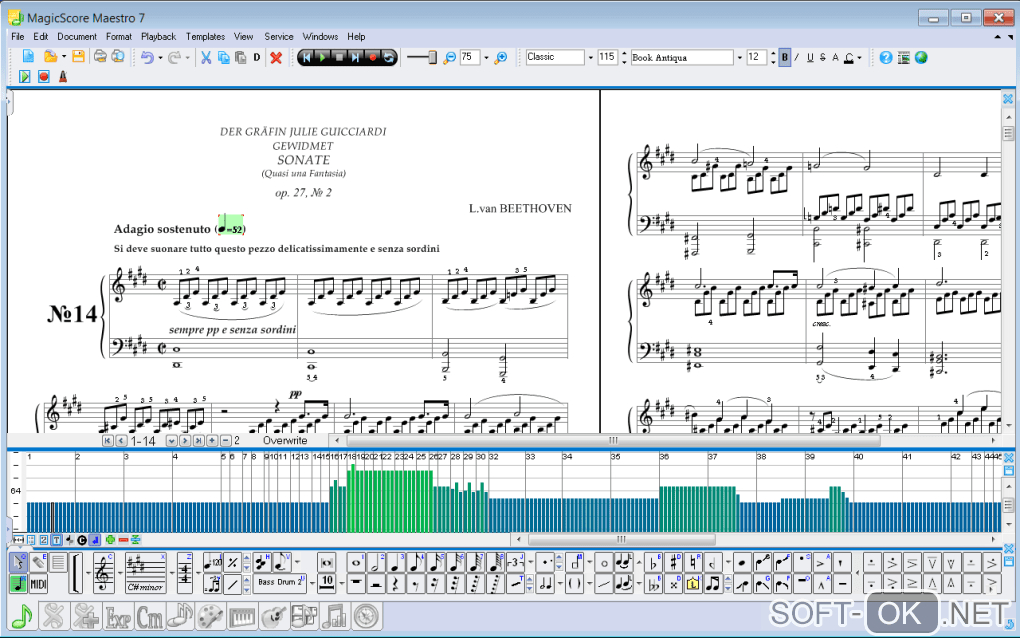This screenshot has width=1020, height=638.
Task: Open the guitar tab
Action: pos(274,616)
